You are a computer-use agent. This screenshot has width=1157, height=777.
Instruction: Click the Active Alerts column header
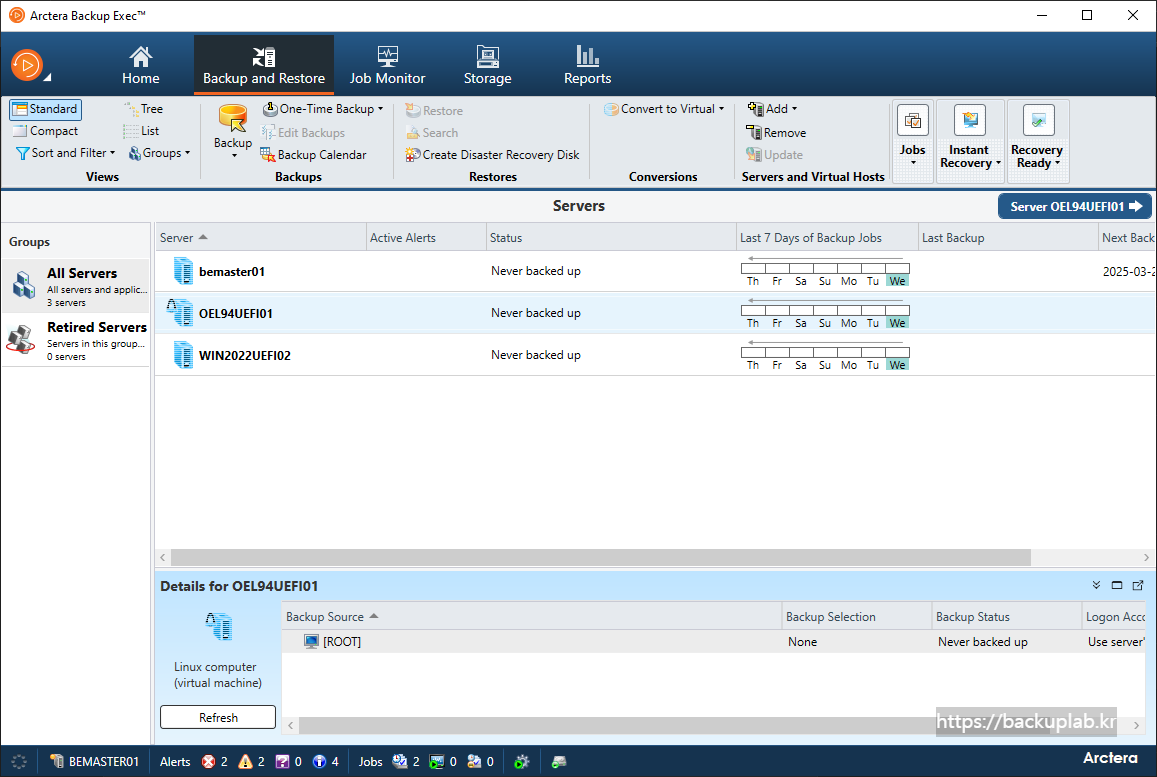(426, 238)
